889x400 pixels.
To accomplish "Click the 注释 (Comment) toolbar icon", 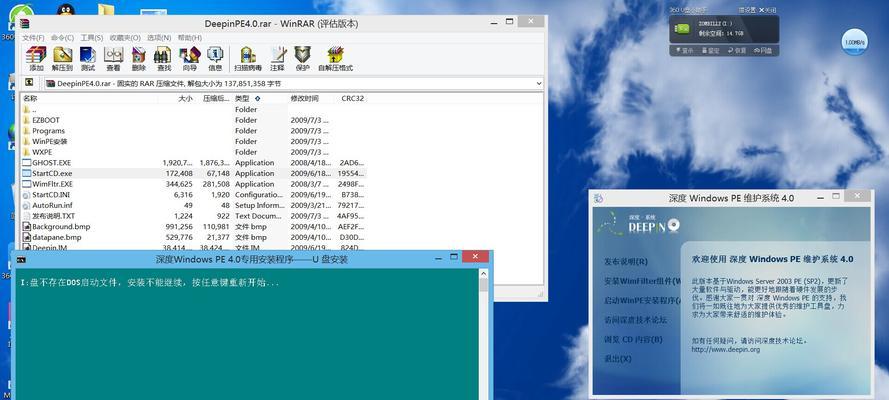I will tap(277, 58).
